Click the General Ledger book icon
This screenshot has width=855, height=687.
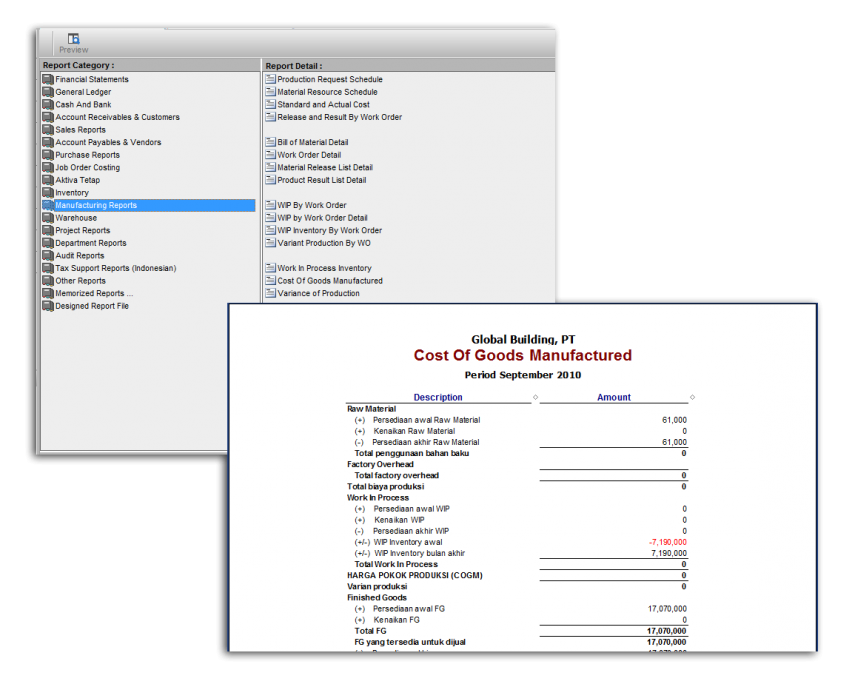tap(48, 92)
